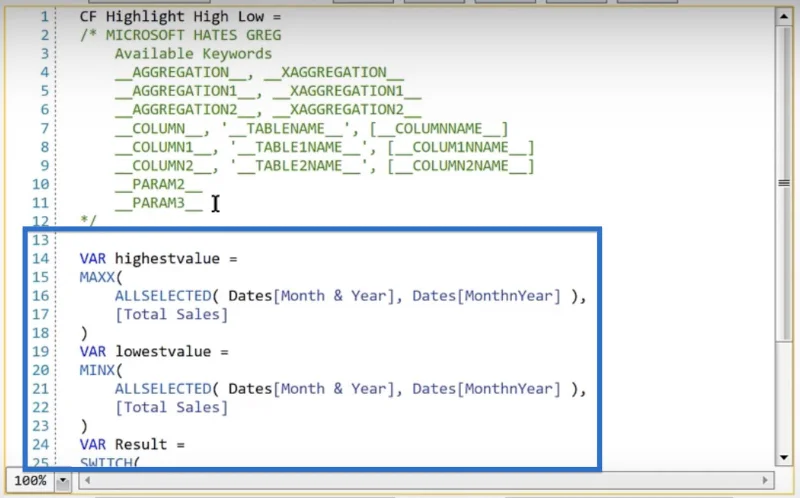Click the '__AGGREGATION__' keyword on line 4
This screenshot has height=498, width=800.
point(180,72)
